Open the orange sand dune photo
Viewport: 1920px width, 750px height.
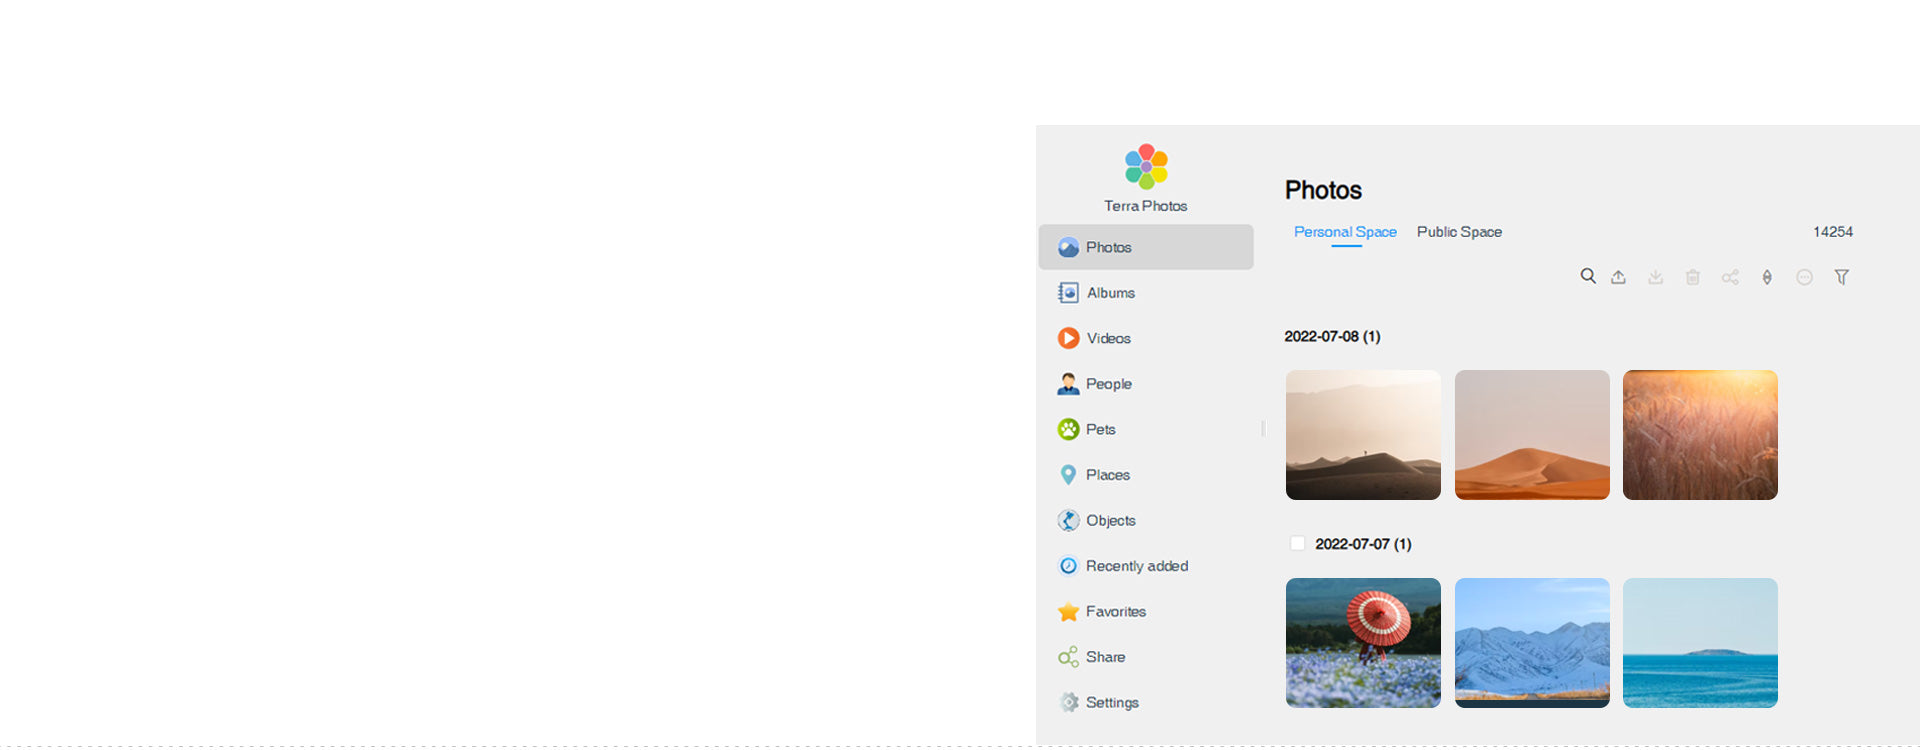1532,435
